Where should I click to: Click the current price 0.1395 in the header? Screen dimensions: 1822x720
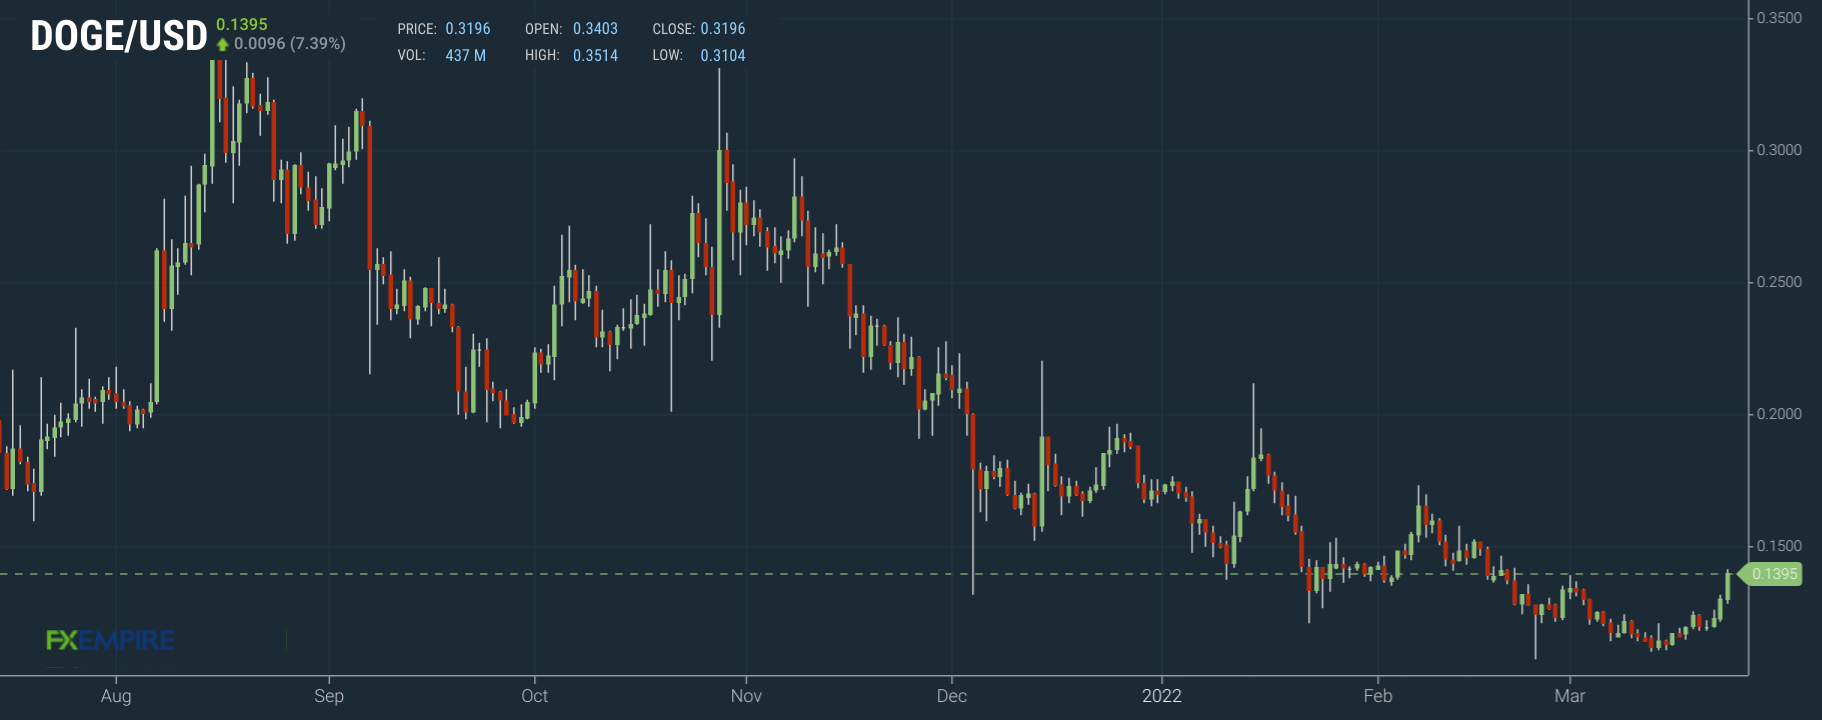coord(242,24)
